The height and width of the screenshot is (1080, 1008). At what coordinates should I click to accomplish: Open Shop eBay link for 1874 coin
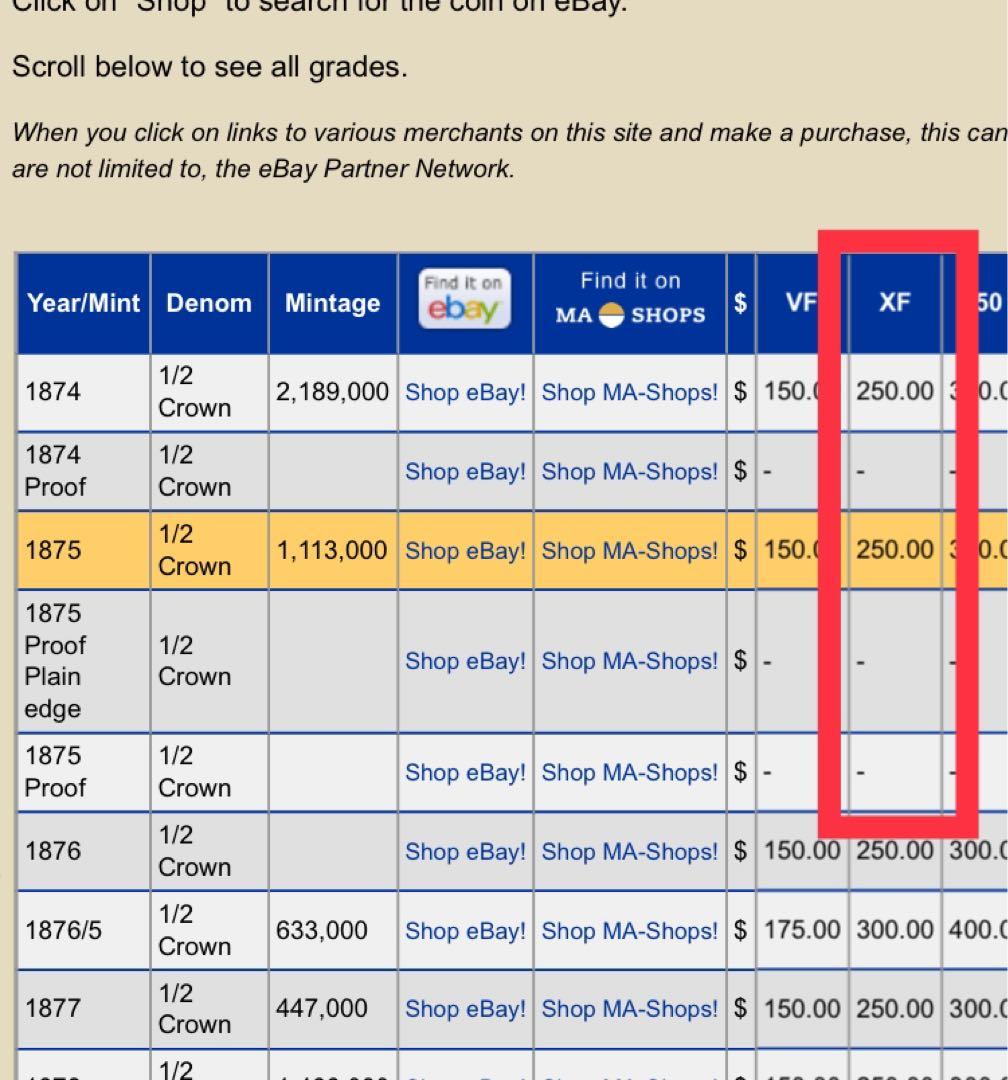465,392
